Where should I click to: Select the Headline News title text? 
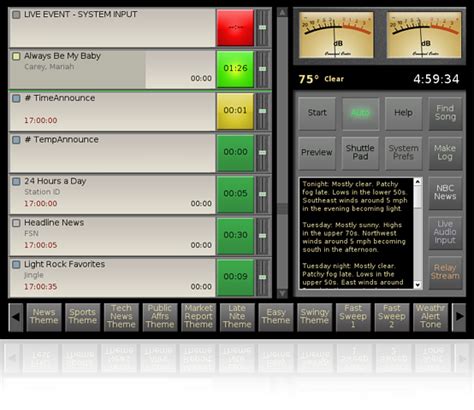tap(54, 223)
